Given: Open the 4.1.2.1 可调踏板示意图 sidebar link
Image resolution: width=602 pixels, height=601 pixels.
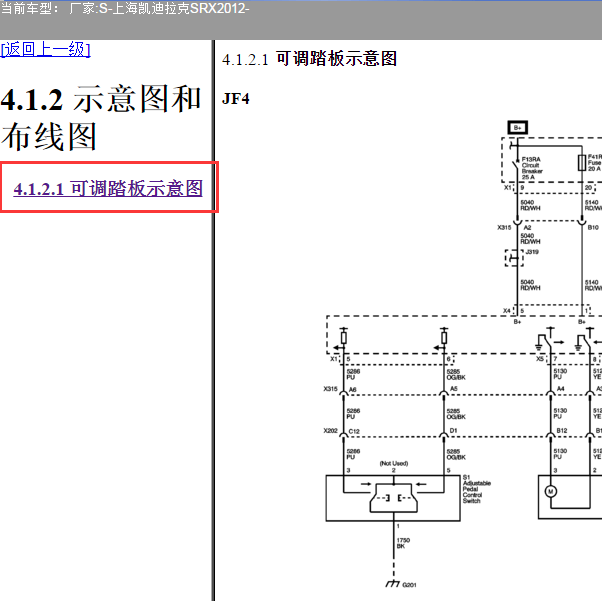Looking at the screenshot, I should (108, 188).
